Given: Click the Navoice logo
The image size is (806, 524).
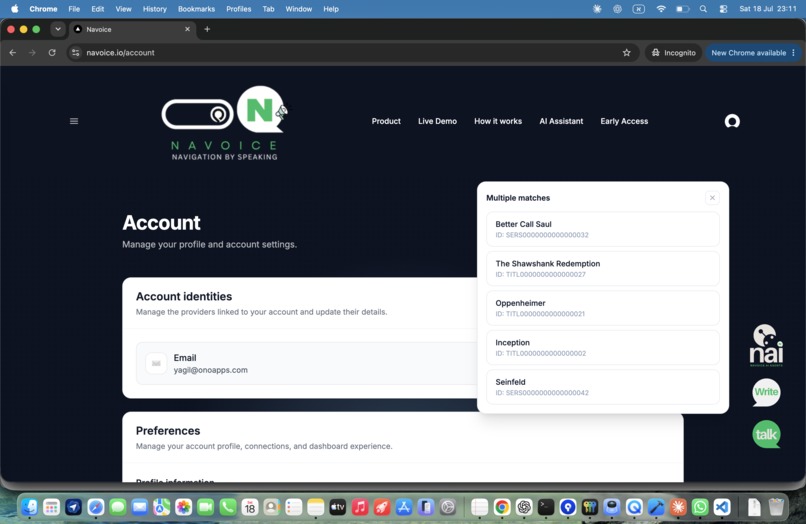Looking at the screenshot, I should 225,123.
